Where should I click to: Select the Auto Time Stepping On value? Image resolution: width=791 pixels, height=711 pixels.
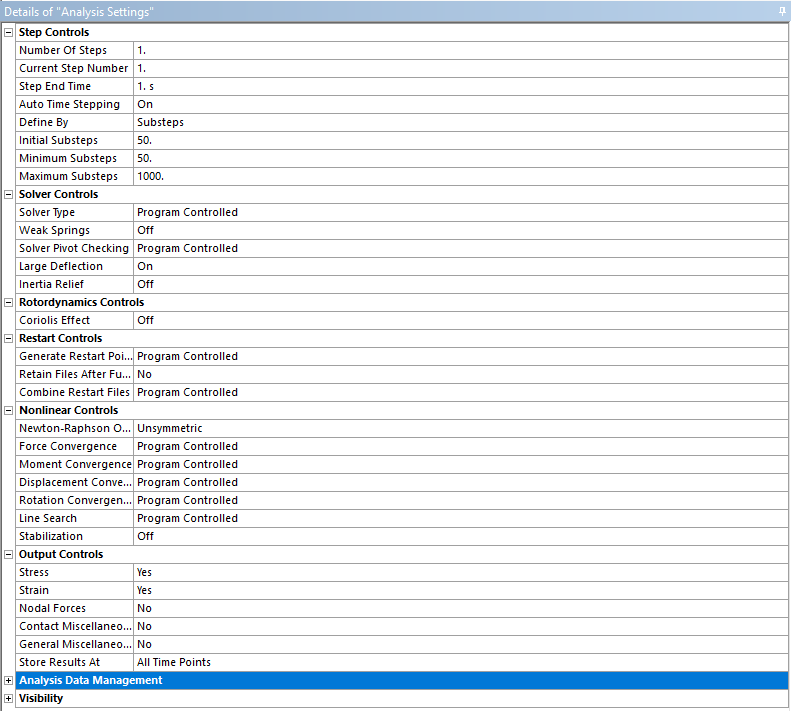461,104
